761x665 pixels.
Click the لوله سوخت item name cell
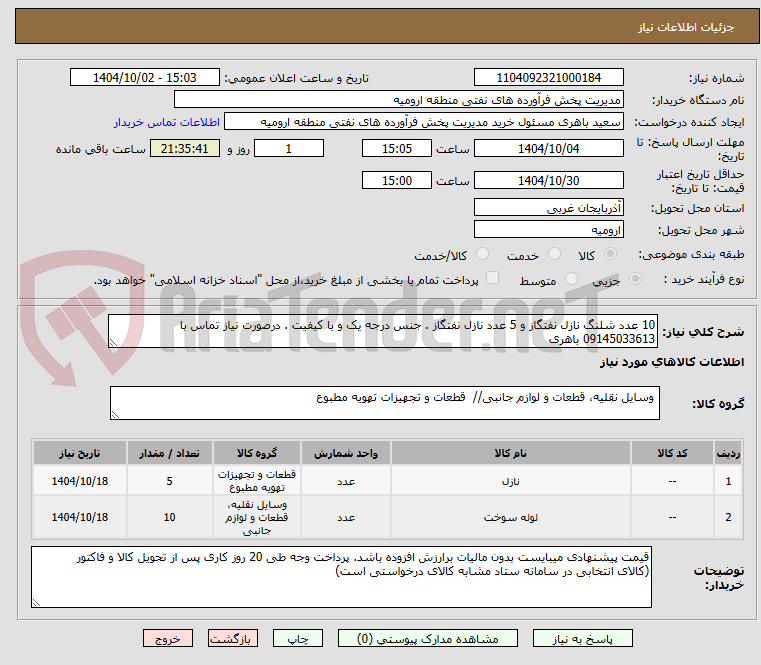[x=511, y=517]
